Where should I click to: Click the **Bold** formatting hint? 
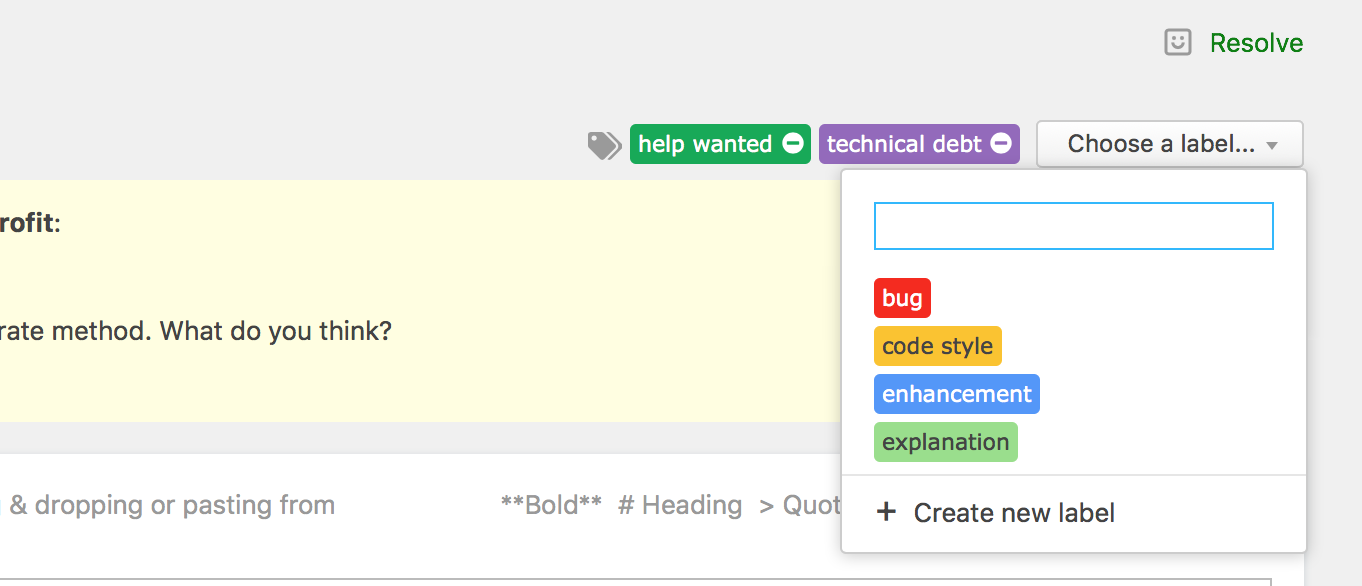coord(551,505)
